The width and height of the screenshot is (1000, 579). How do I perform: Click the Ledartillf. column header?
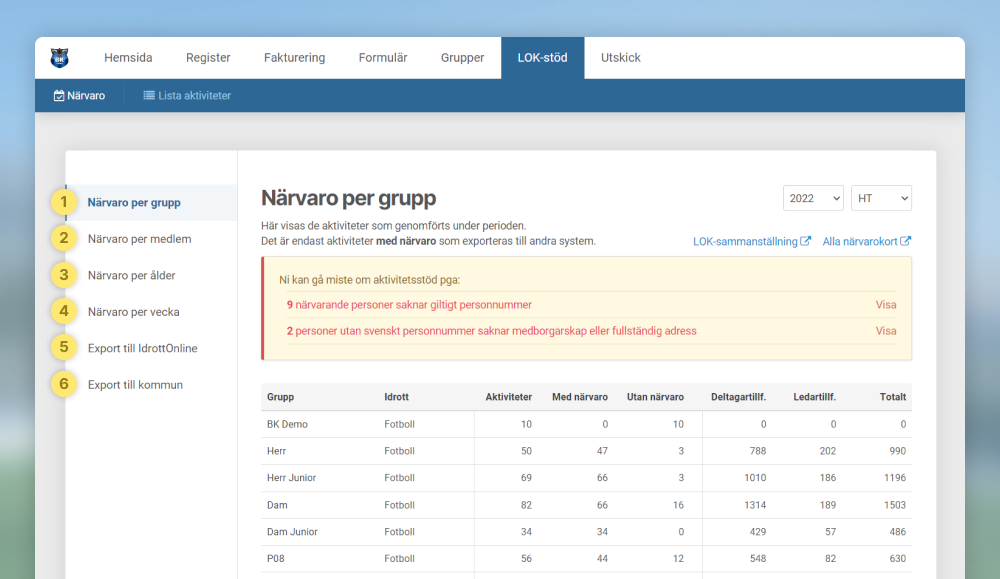point(814,397)
